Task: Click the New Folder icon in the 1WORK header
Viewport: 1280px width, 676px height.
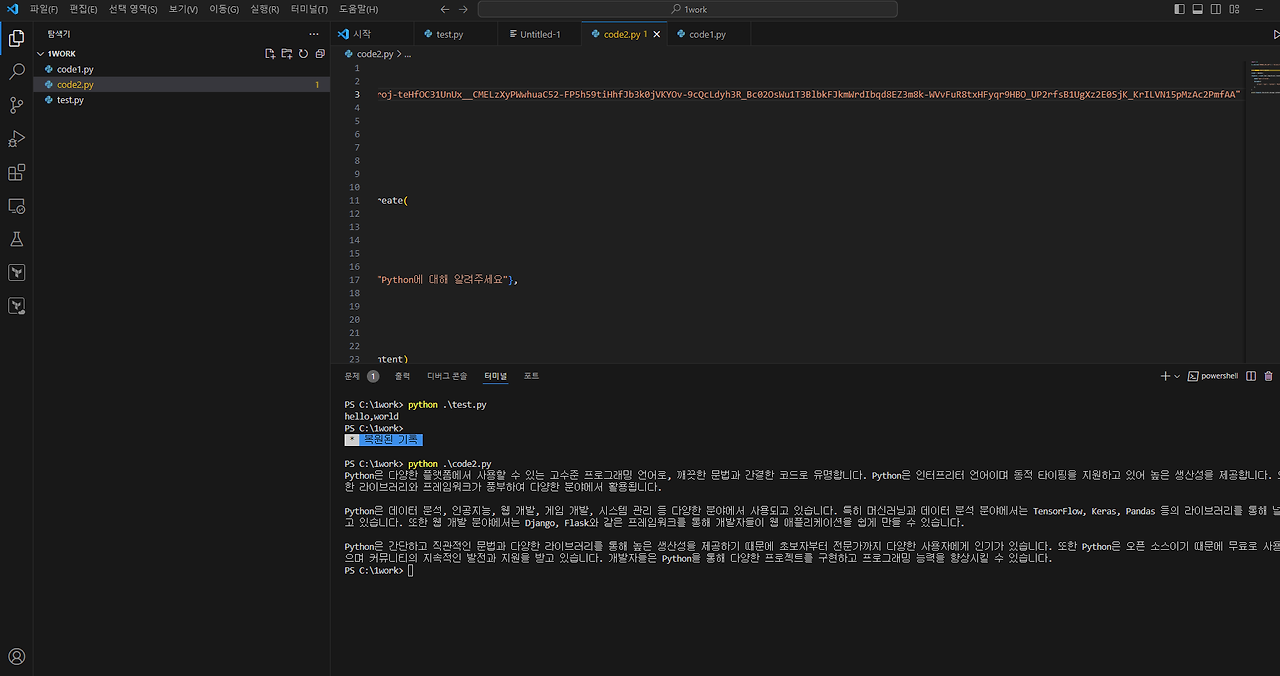Action: [287, 54]
